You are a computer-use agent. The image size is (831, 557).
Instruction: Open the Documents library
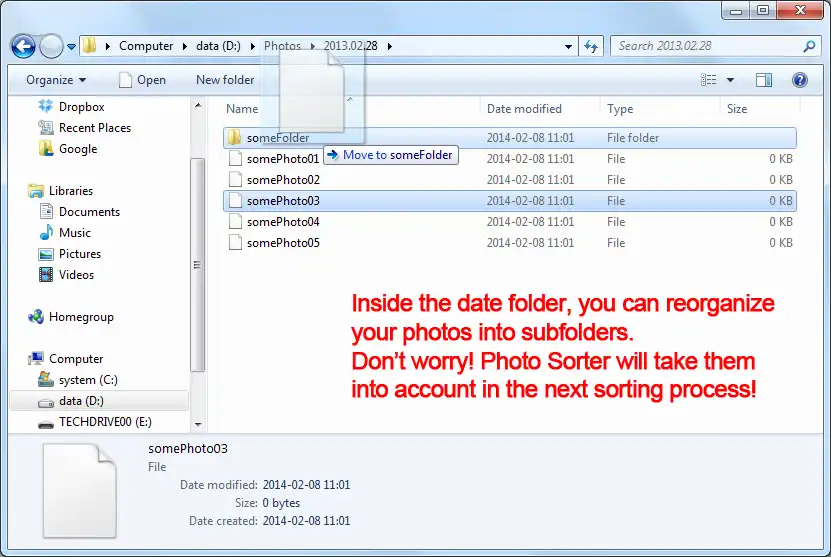tap(90, 212)
